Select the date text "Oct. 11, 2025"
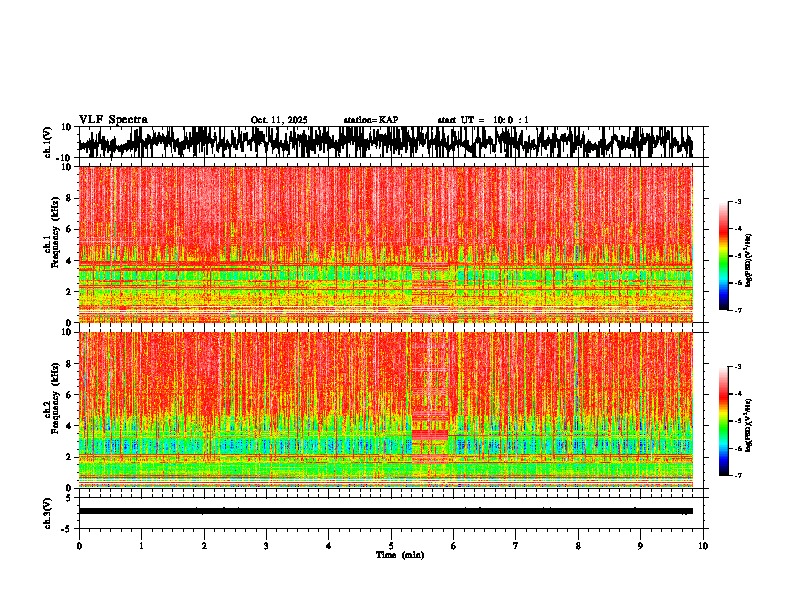The height and width of the screenshot is (612, 792). click(x=279, y=120)
